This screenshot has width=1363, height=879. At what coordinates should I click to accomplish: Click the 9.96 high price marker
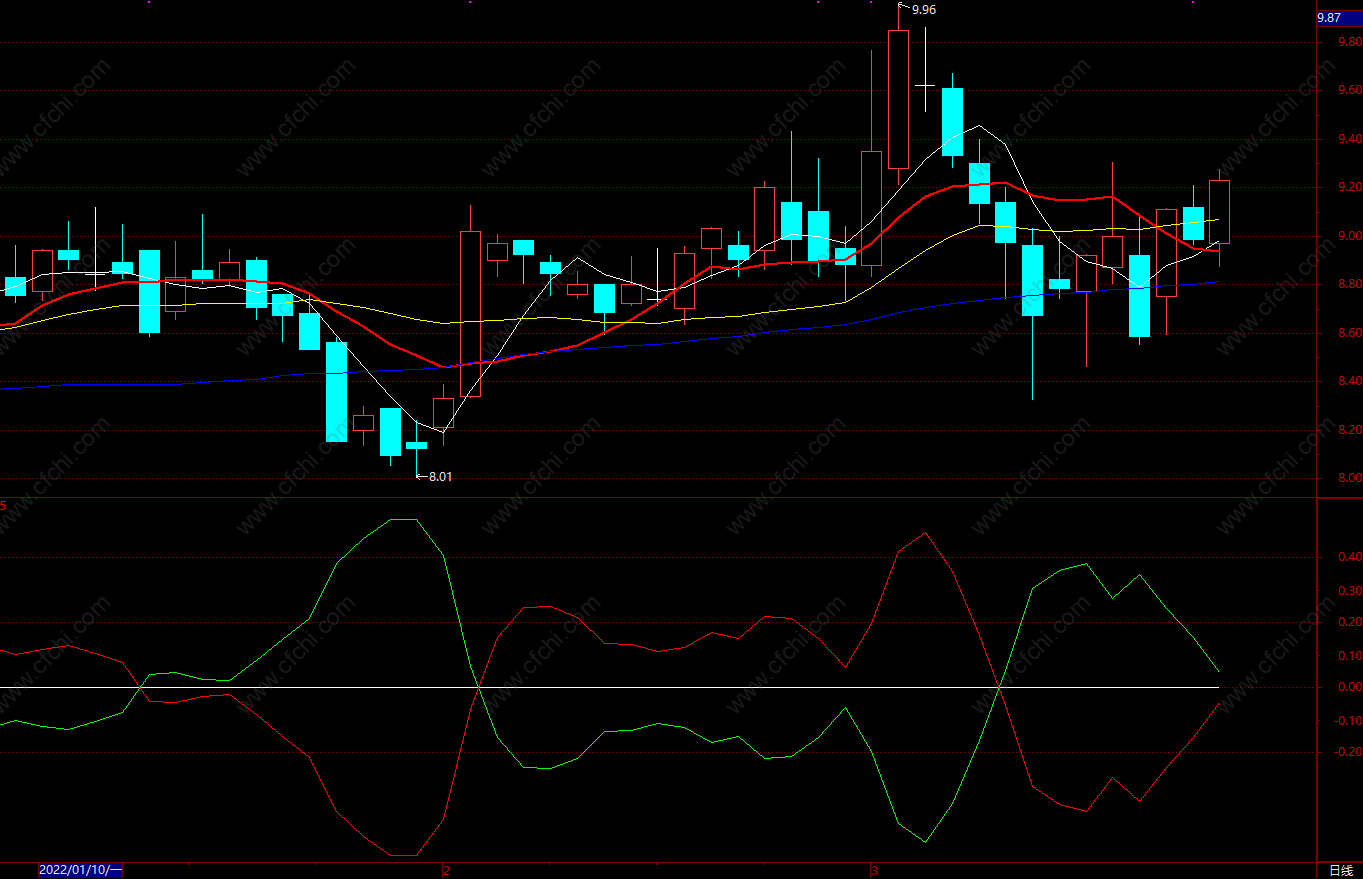[924, 9]
